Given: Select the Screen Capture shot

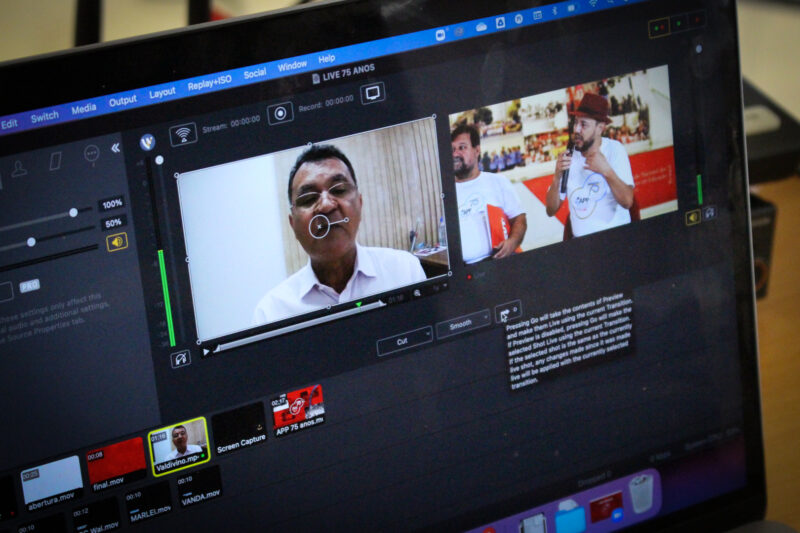Looking at the screenshot, I should tap(239, 427).
